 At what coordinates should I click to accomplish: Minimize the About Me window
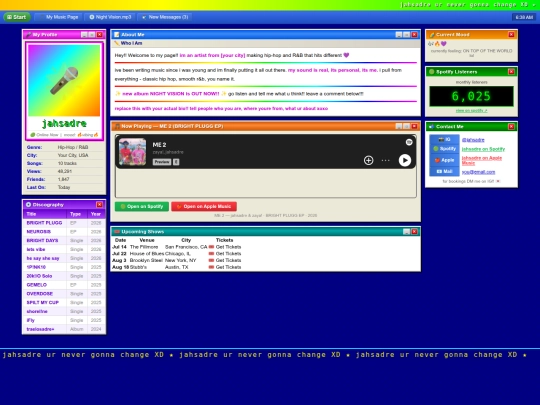(x=399, y=34)
